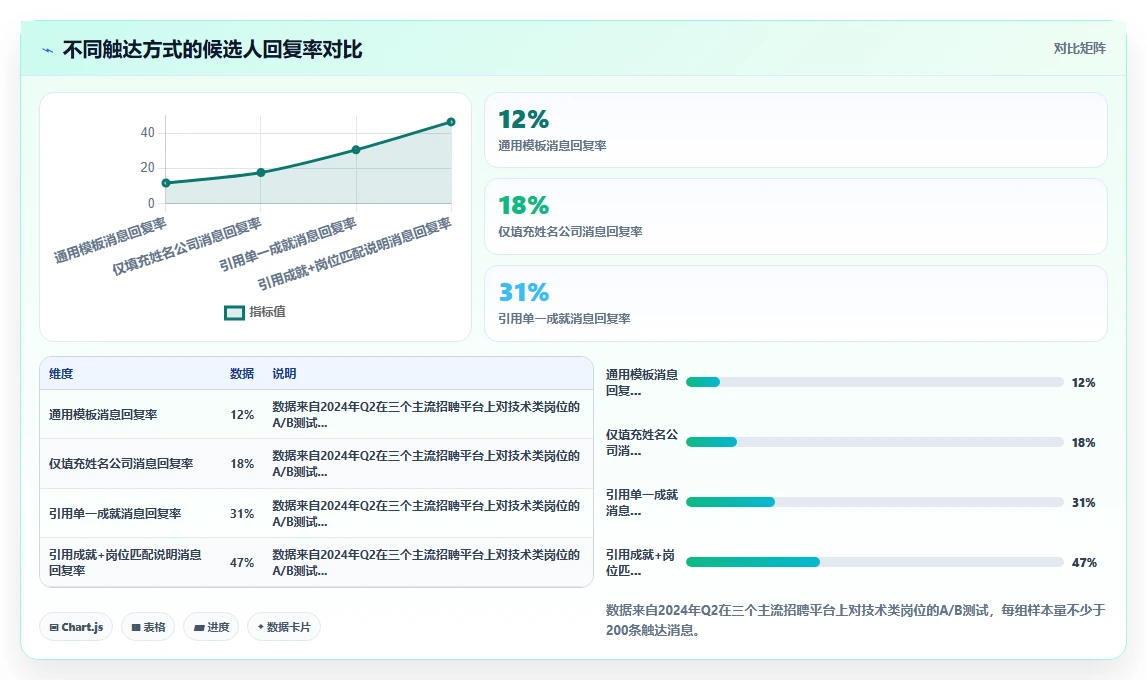Click the 仅填充姓名公司消息回复率 card caption
The image size is (1147, 680).
pos(571,232)
